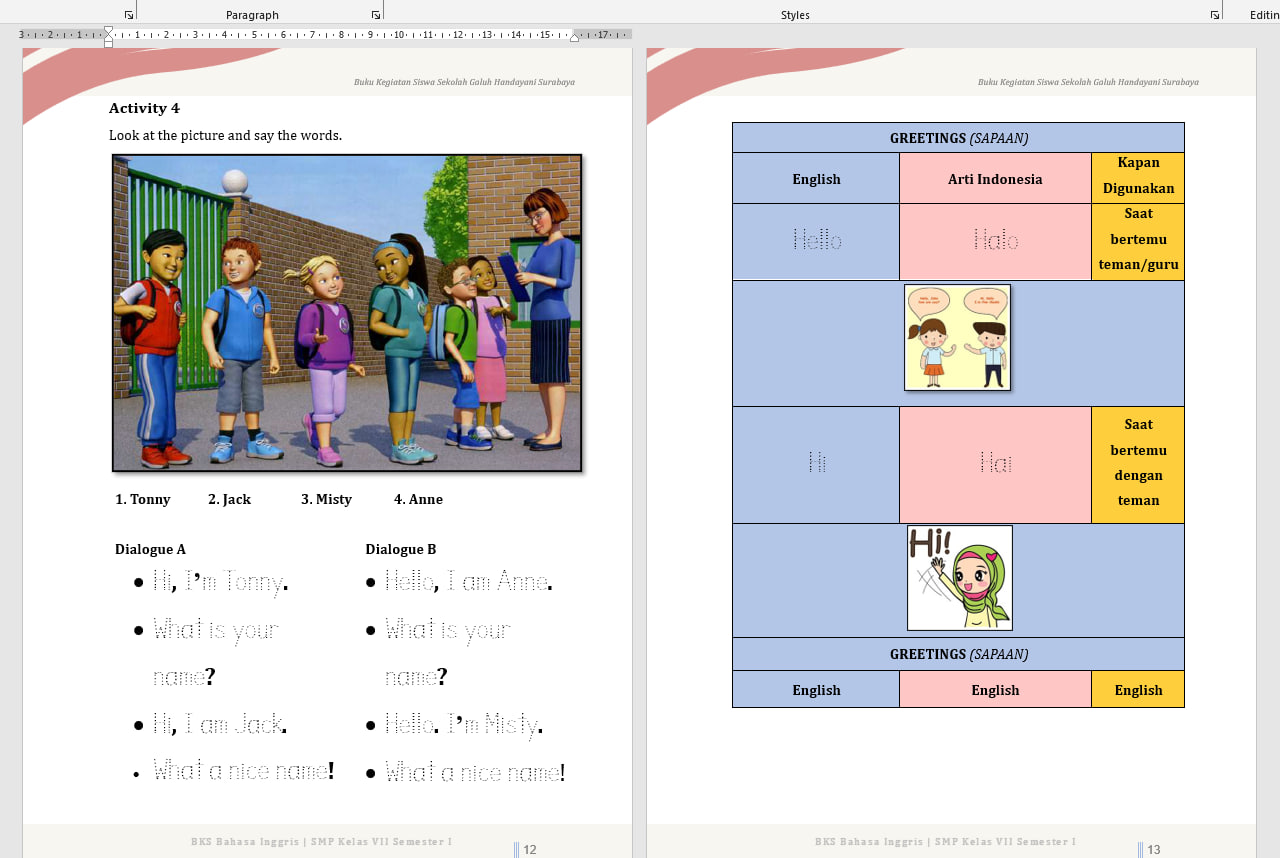The image size is (1280, 858).
Task: Open the Paragraph settings dialog launcher
Action: click(x=376, y=15)
